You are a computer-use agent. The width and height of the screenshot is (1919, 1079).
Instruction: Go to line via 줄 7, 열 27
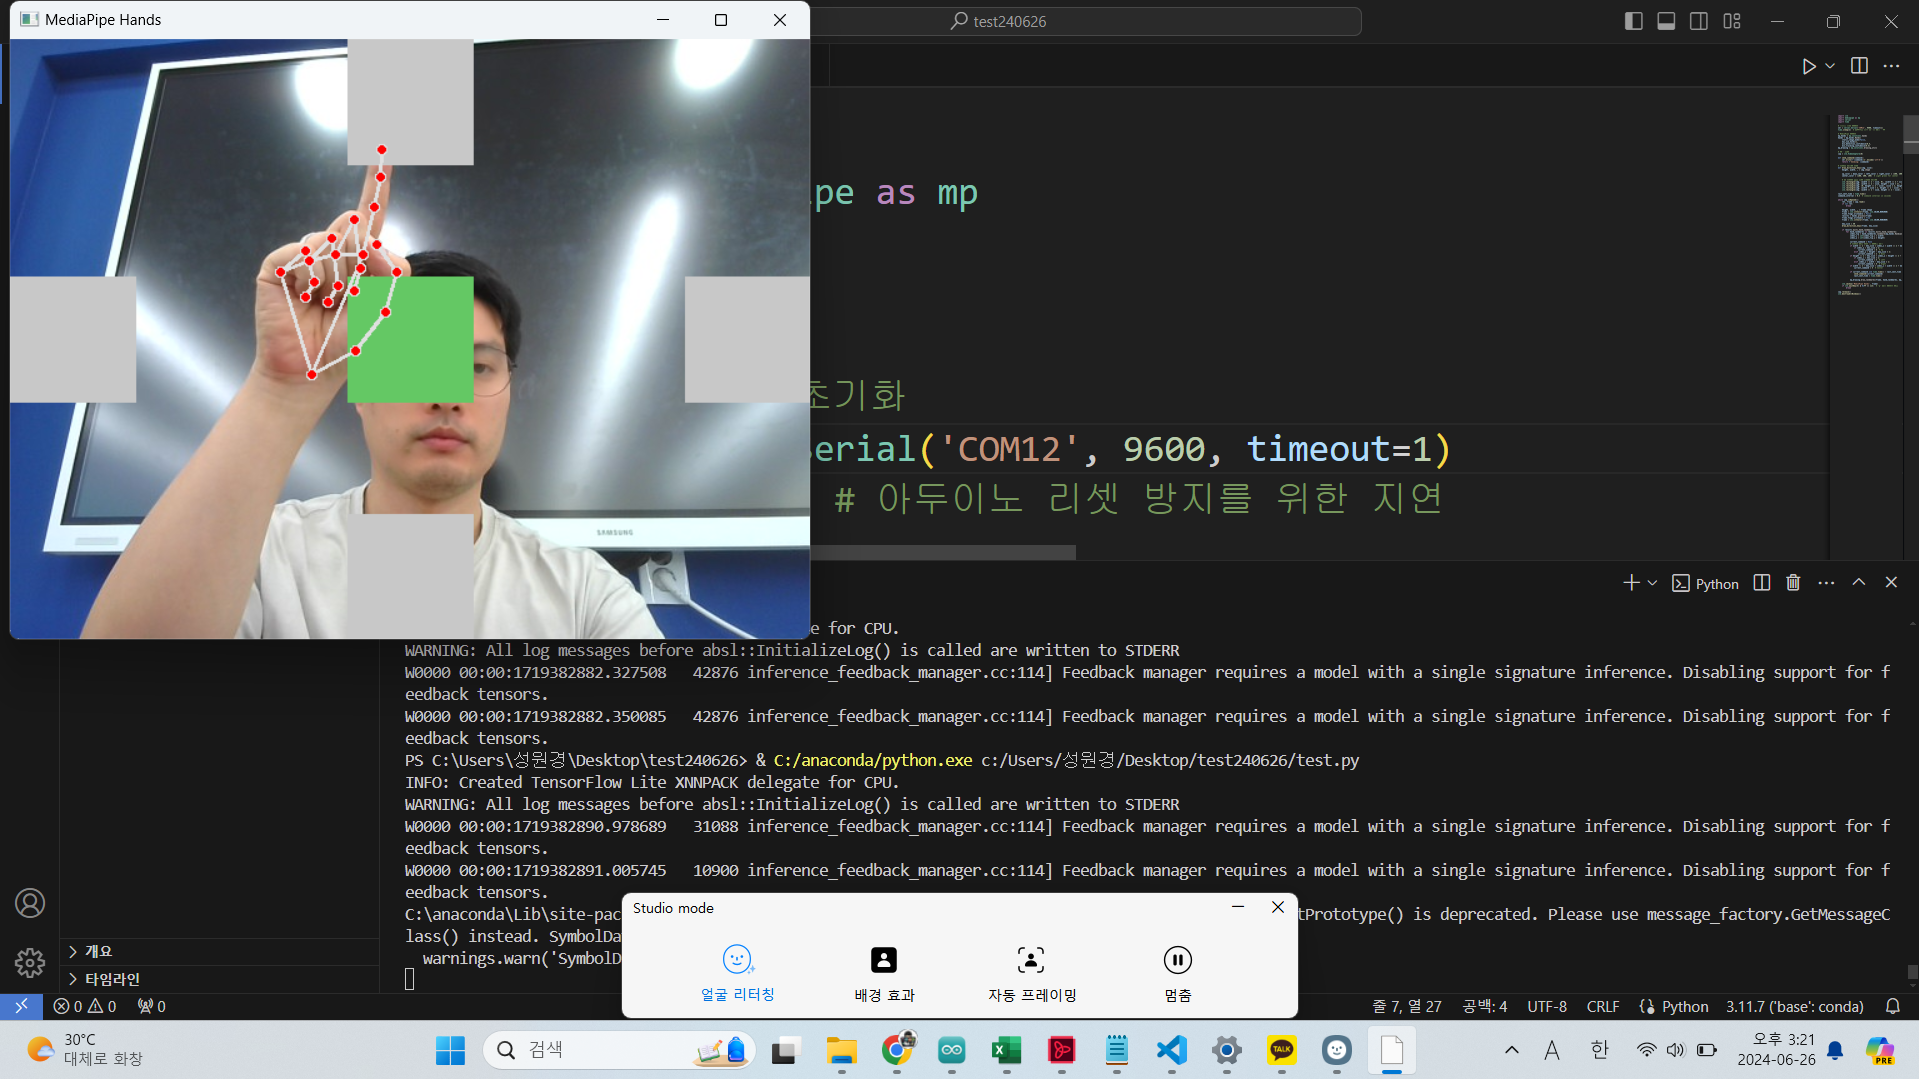coord(1407,1006)
